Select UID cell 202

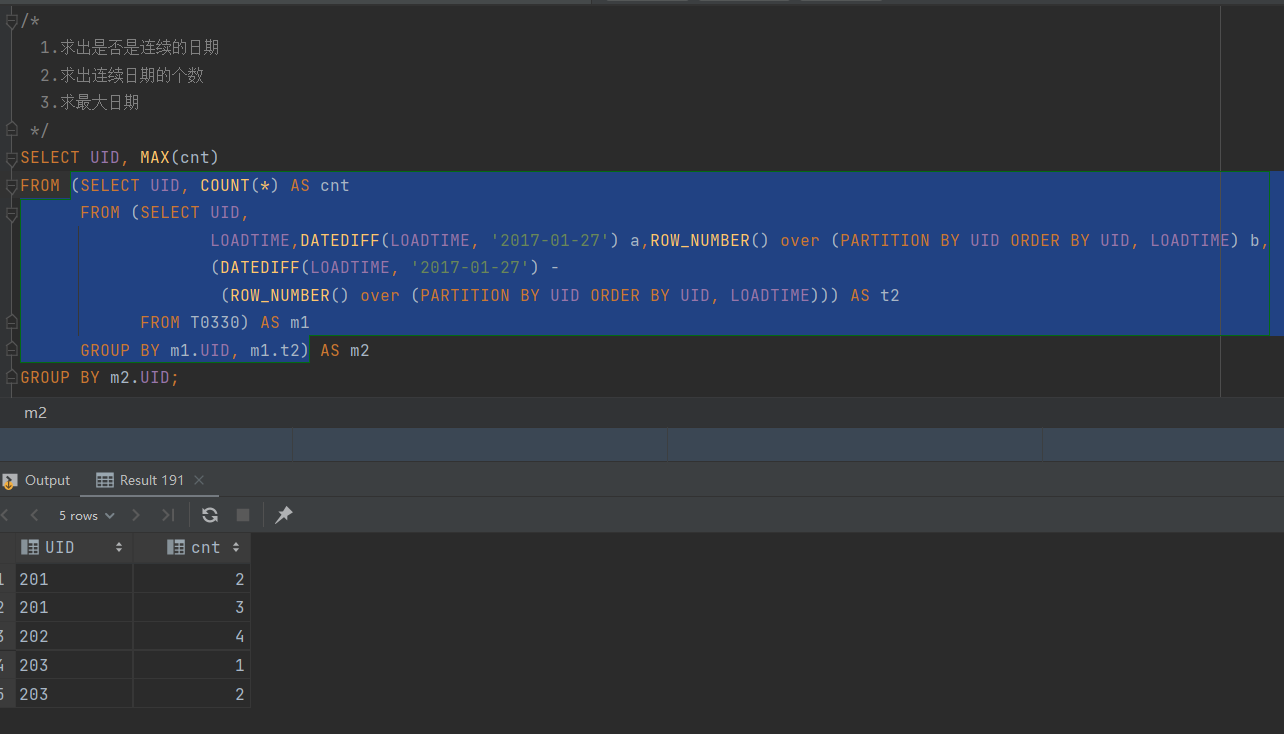pos(73,636)
